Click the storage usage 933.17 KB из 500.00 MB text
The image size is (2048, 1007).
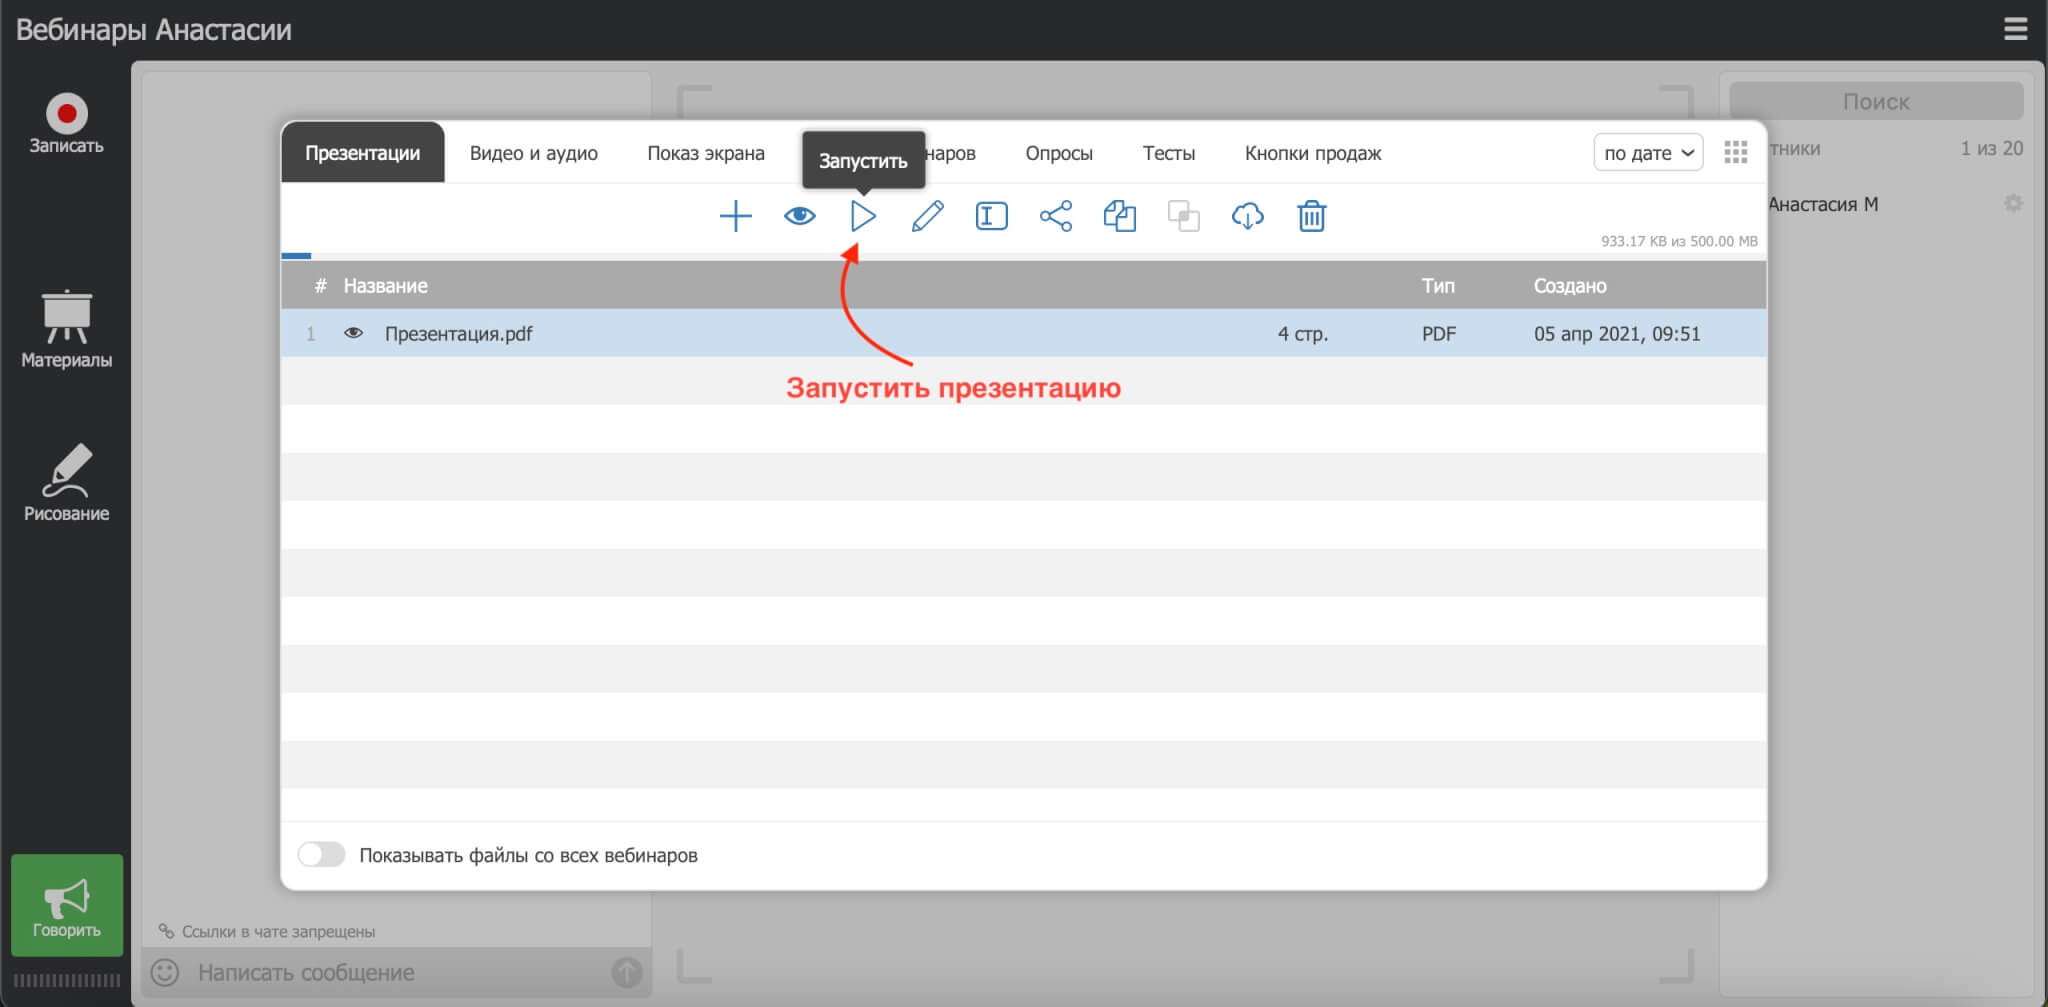1679,241
